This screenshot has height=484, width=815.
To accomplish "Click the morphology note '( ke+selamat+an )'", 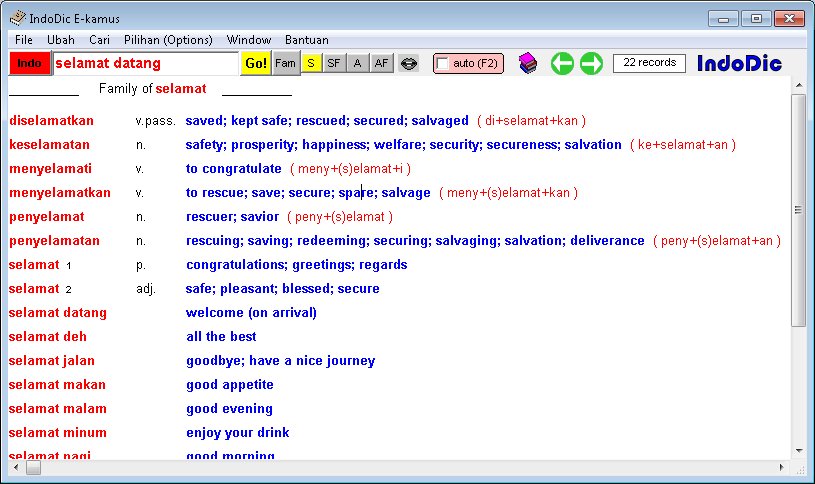I will pos(682,145).
